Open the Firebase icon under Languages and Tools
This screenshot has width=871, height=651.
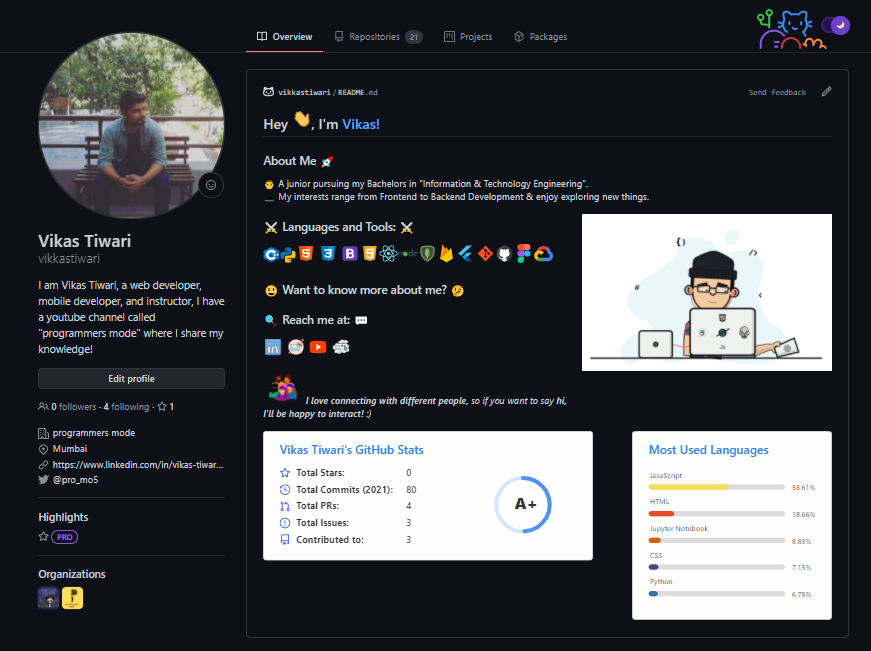(x=445, y=254)
